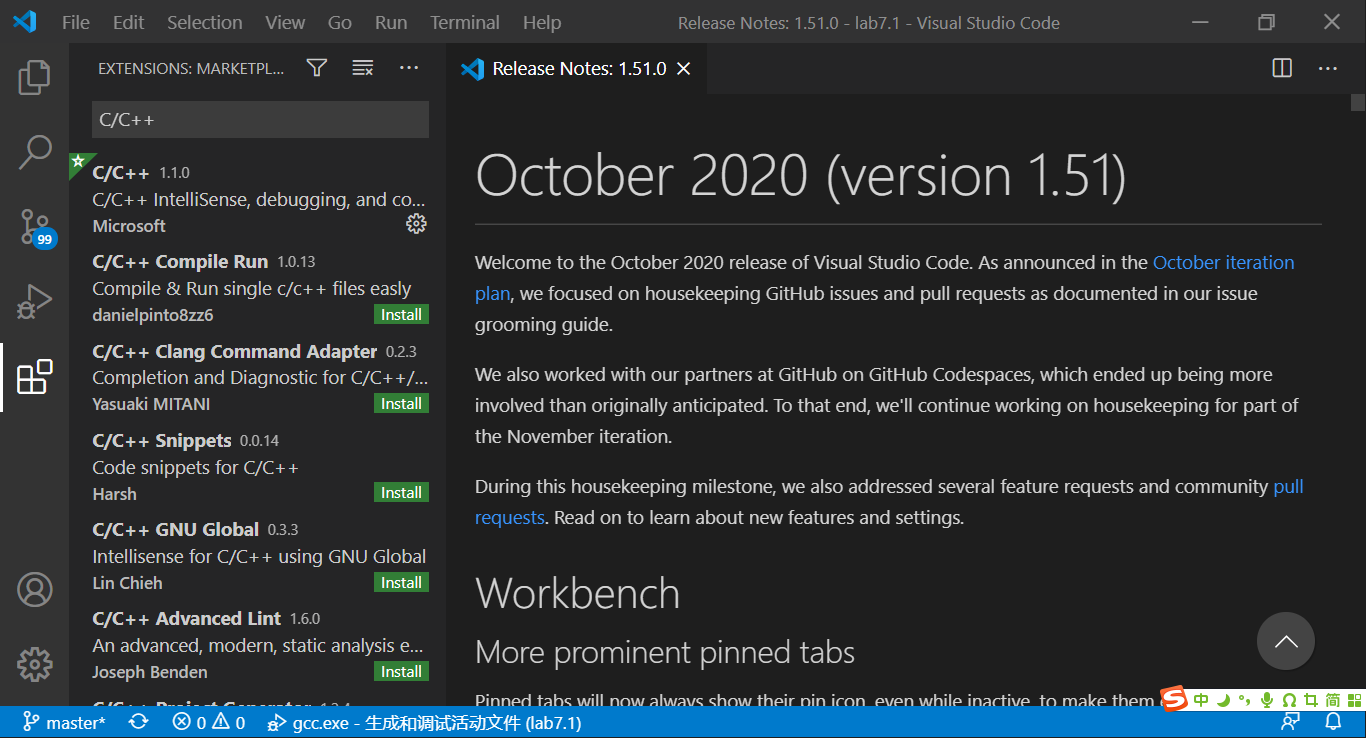Open the Run menu

(391, 22)
